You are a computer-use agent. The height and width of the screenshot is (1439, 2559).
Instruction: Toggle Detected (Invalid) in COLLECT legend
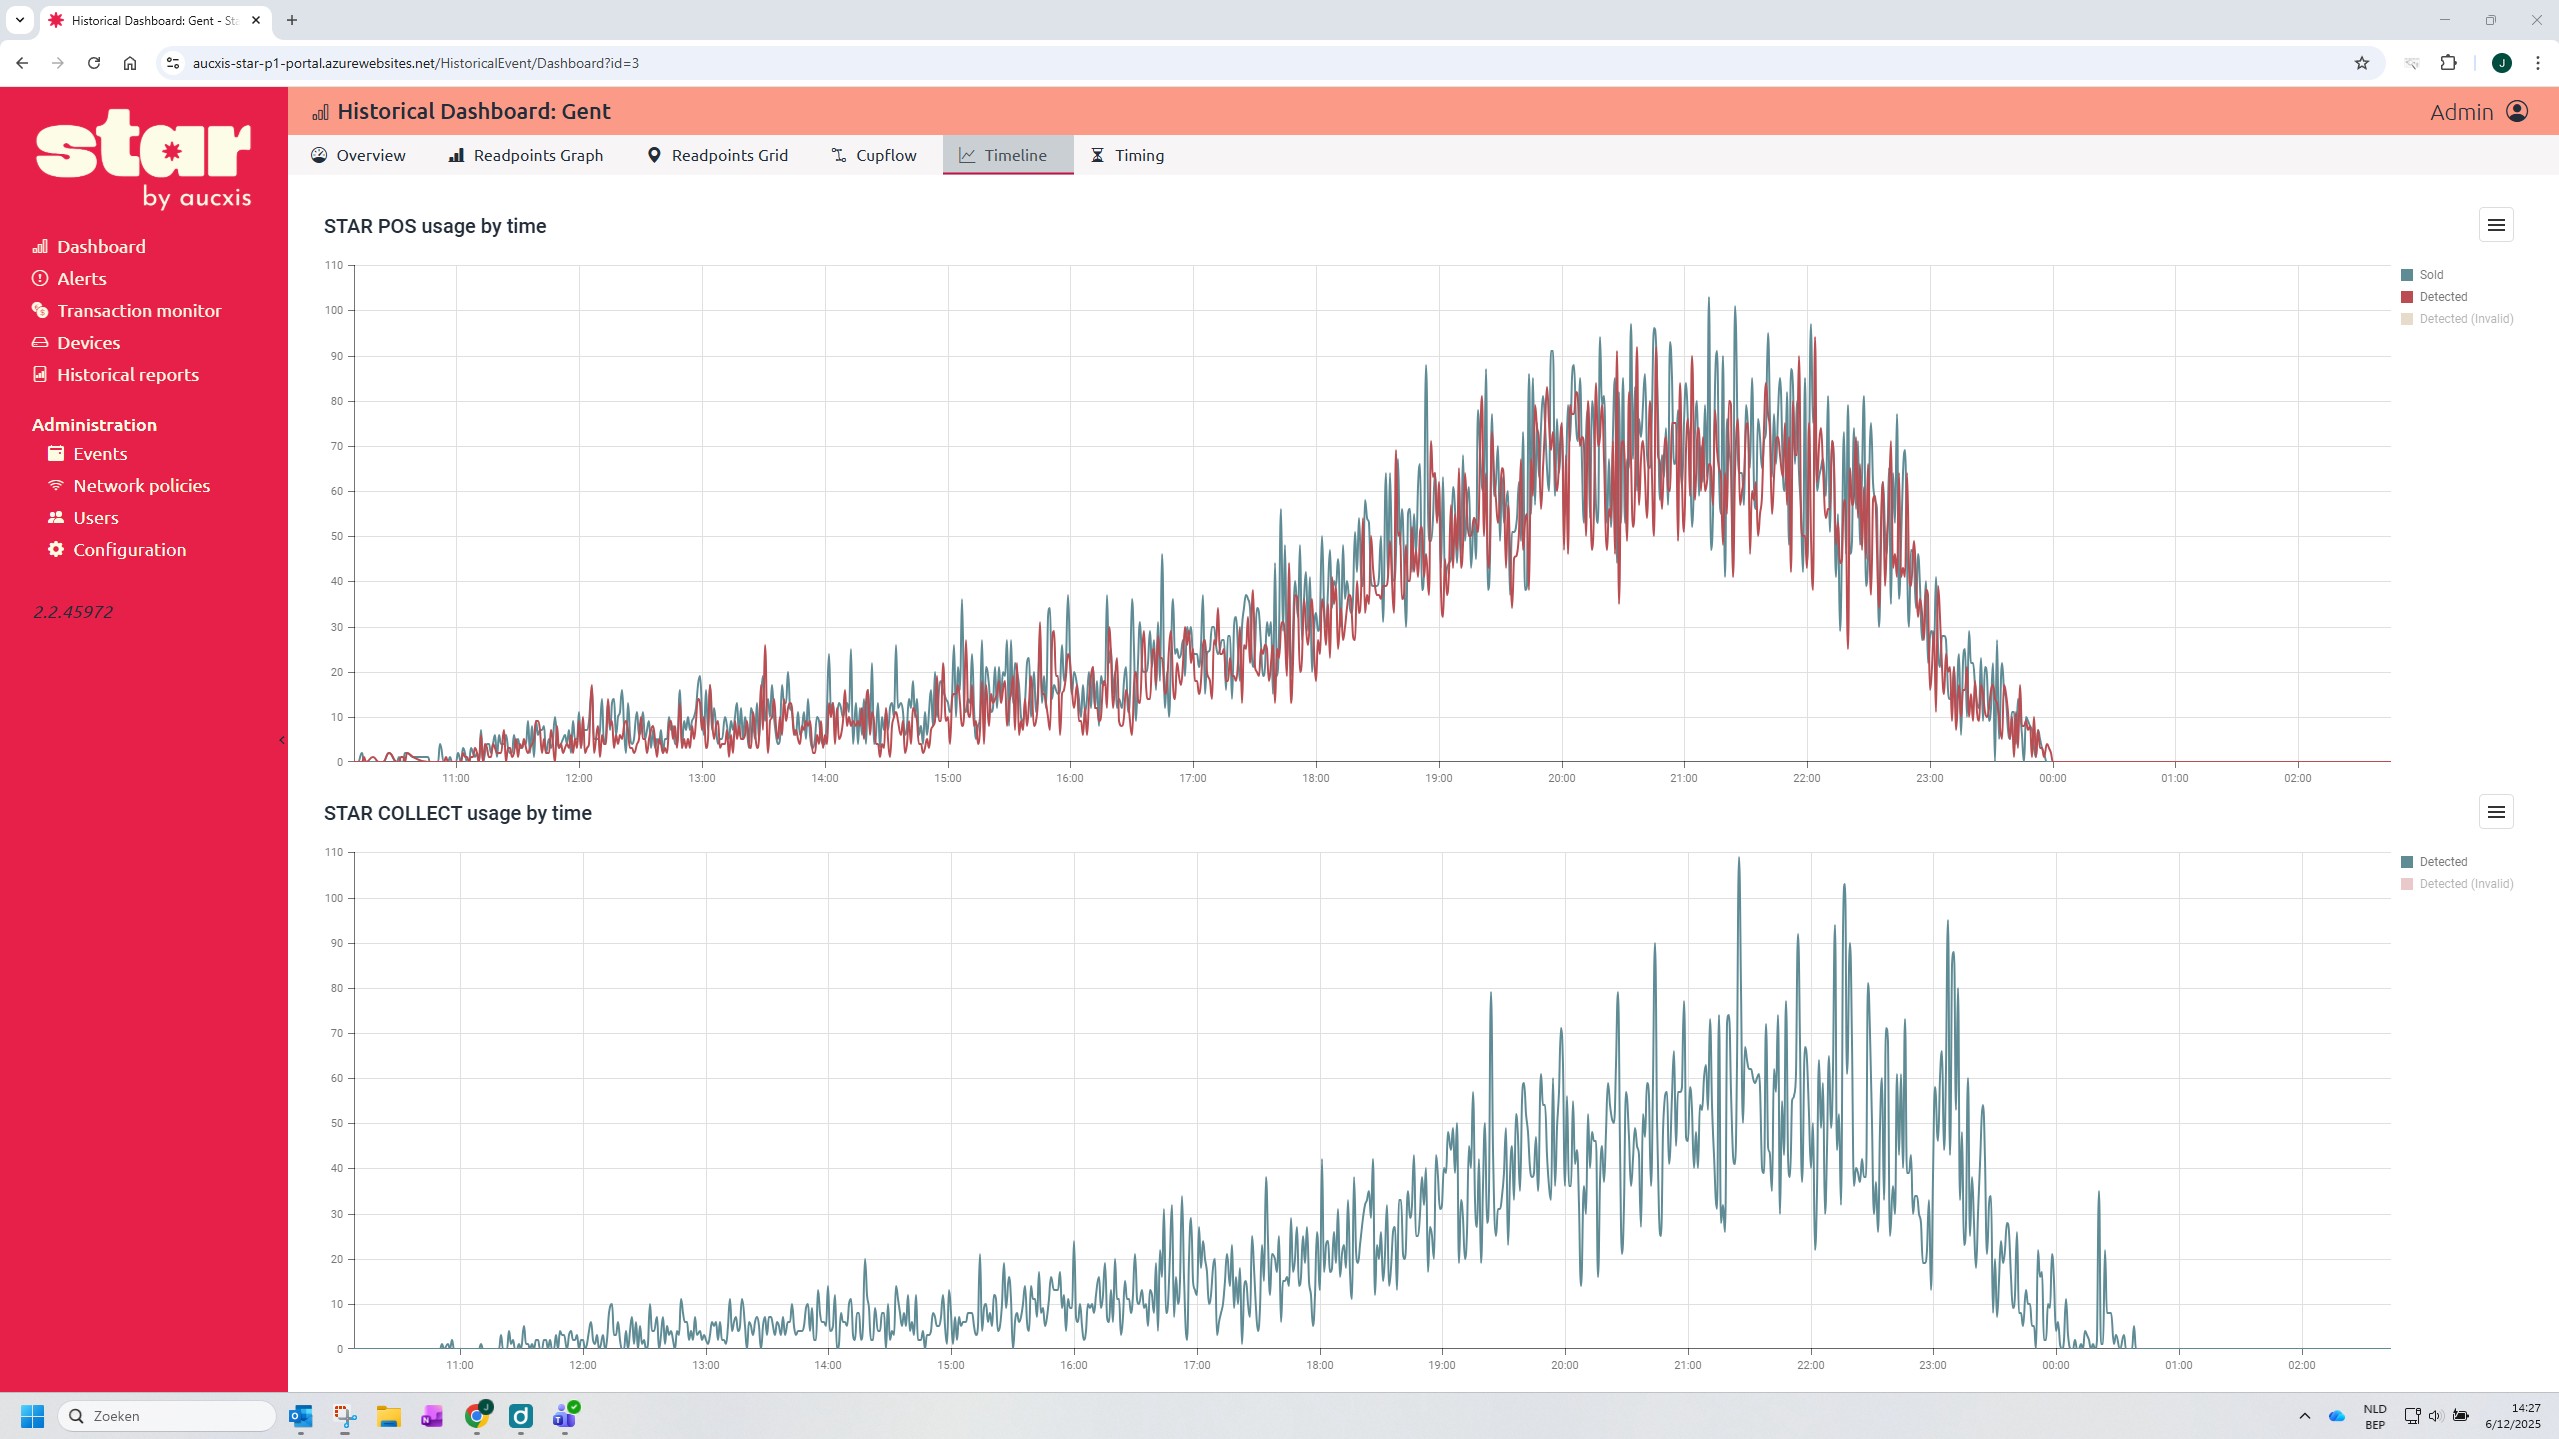pos(2457,884)
